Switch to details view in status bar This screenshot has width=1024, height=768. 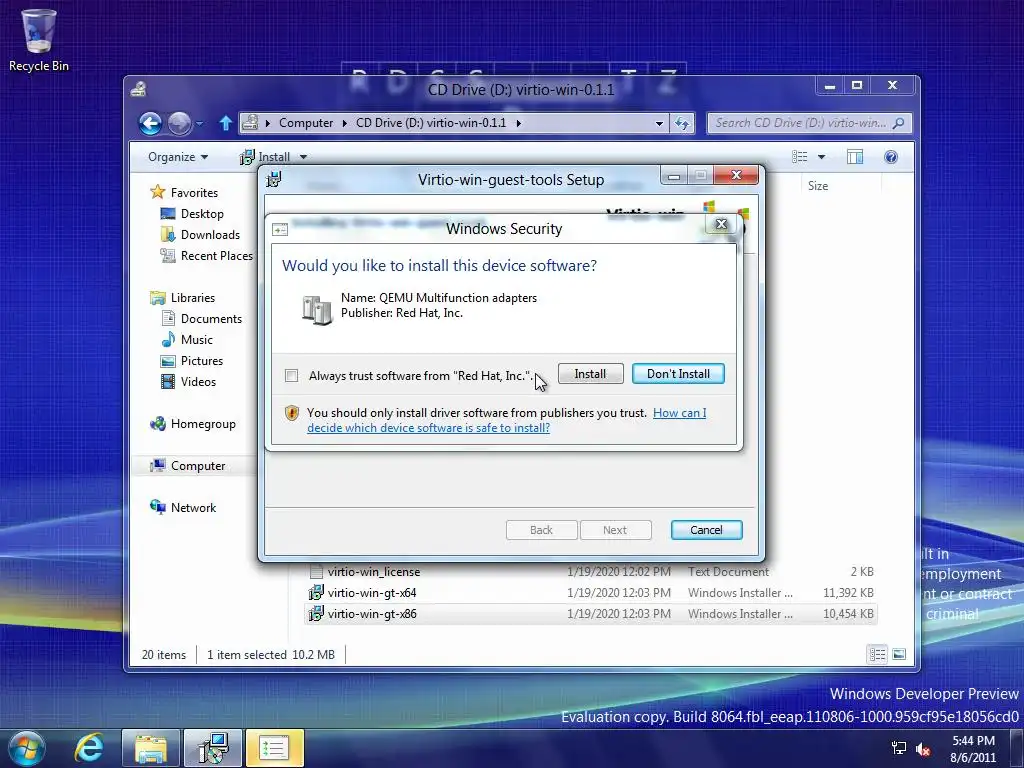tap(877, 654)
